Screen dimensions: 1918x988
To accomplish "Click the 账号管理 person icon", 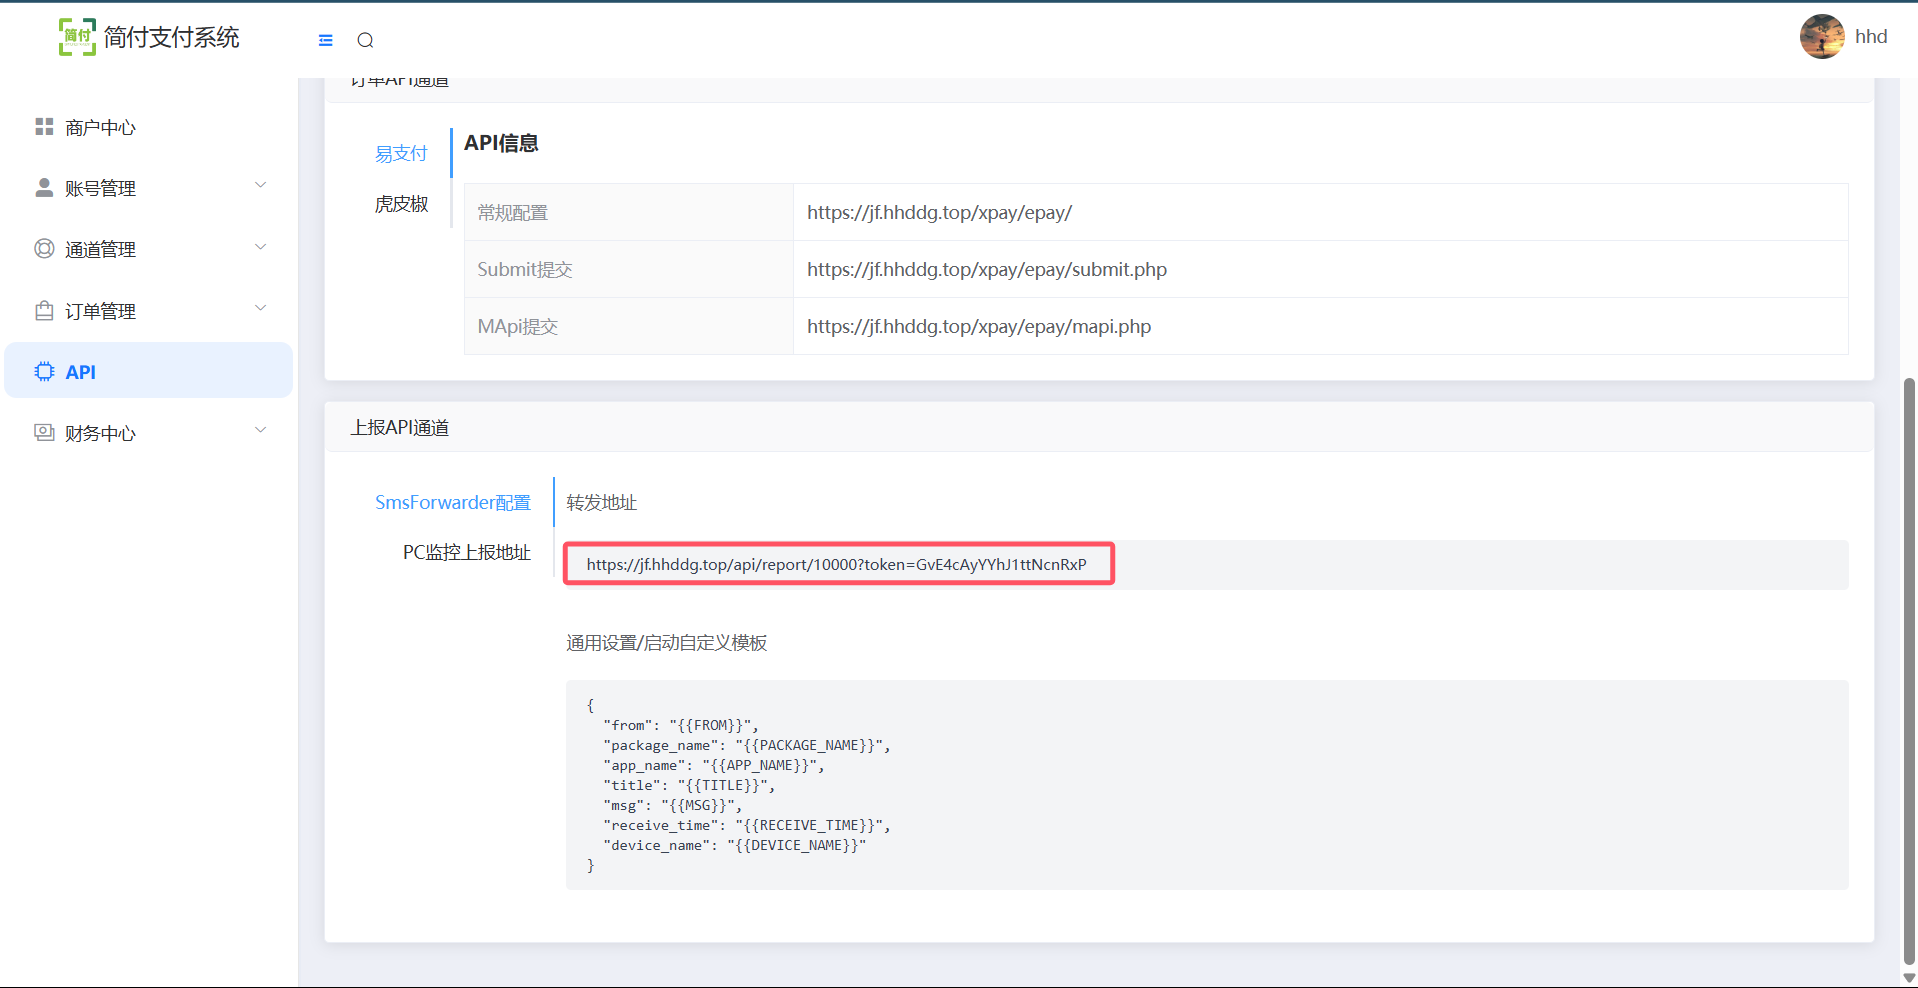I will (x=44, y=188).
